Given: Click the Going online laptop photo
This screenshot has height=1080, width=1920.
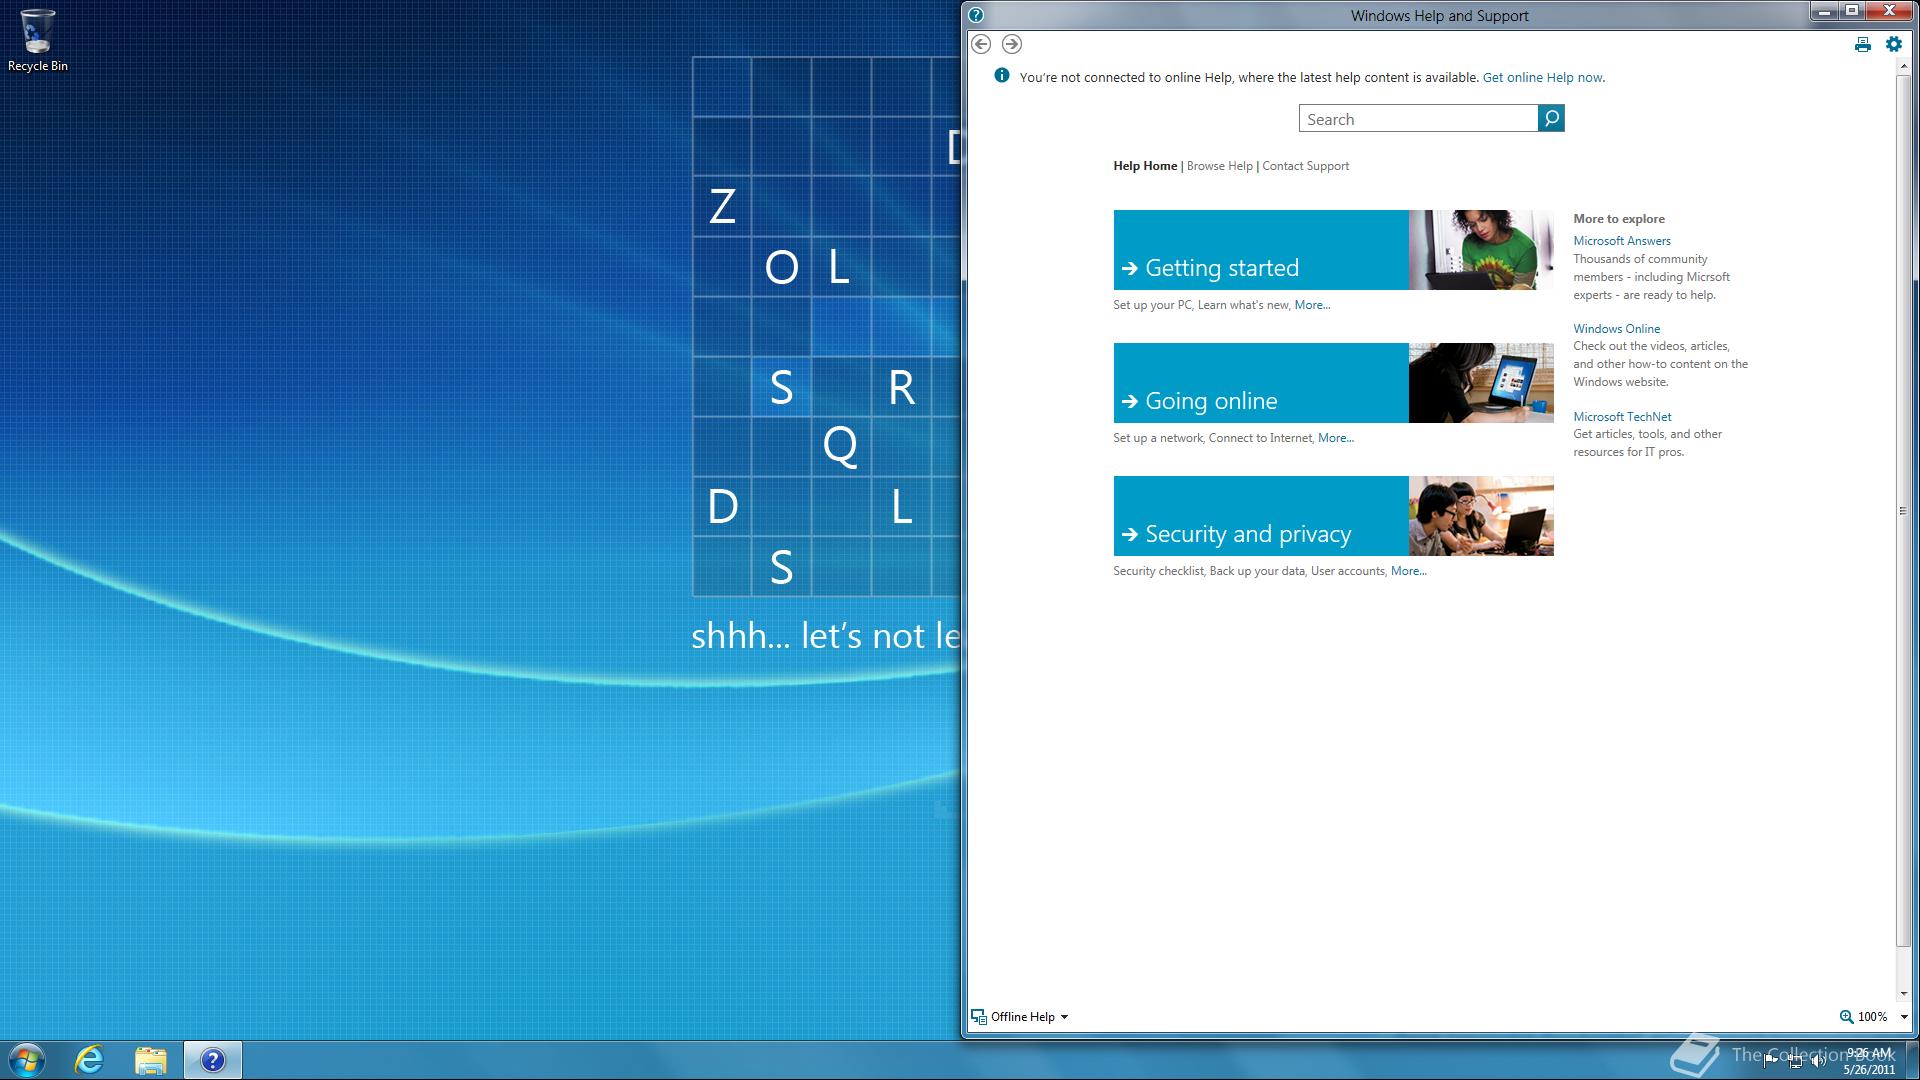Looking at the screenshot, I should (x=1481, y=383).
